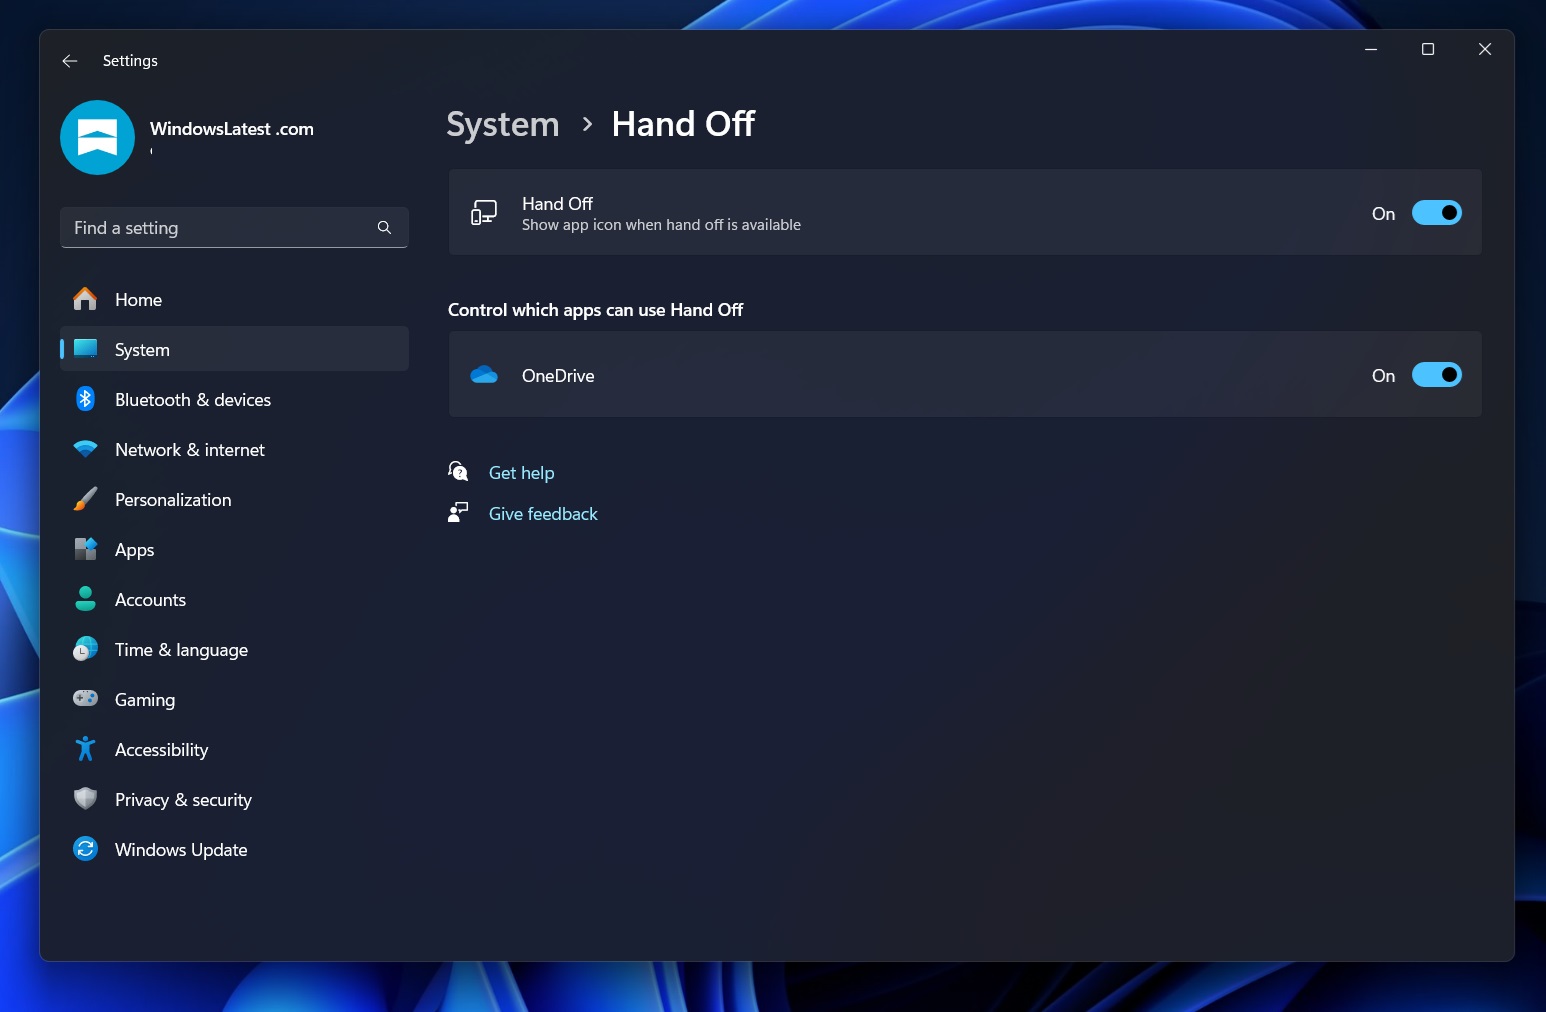Click the Privacy shield icon
This screenshot has width=1546, height=1012.
coord(85,798)
